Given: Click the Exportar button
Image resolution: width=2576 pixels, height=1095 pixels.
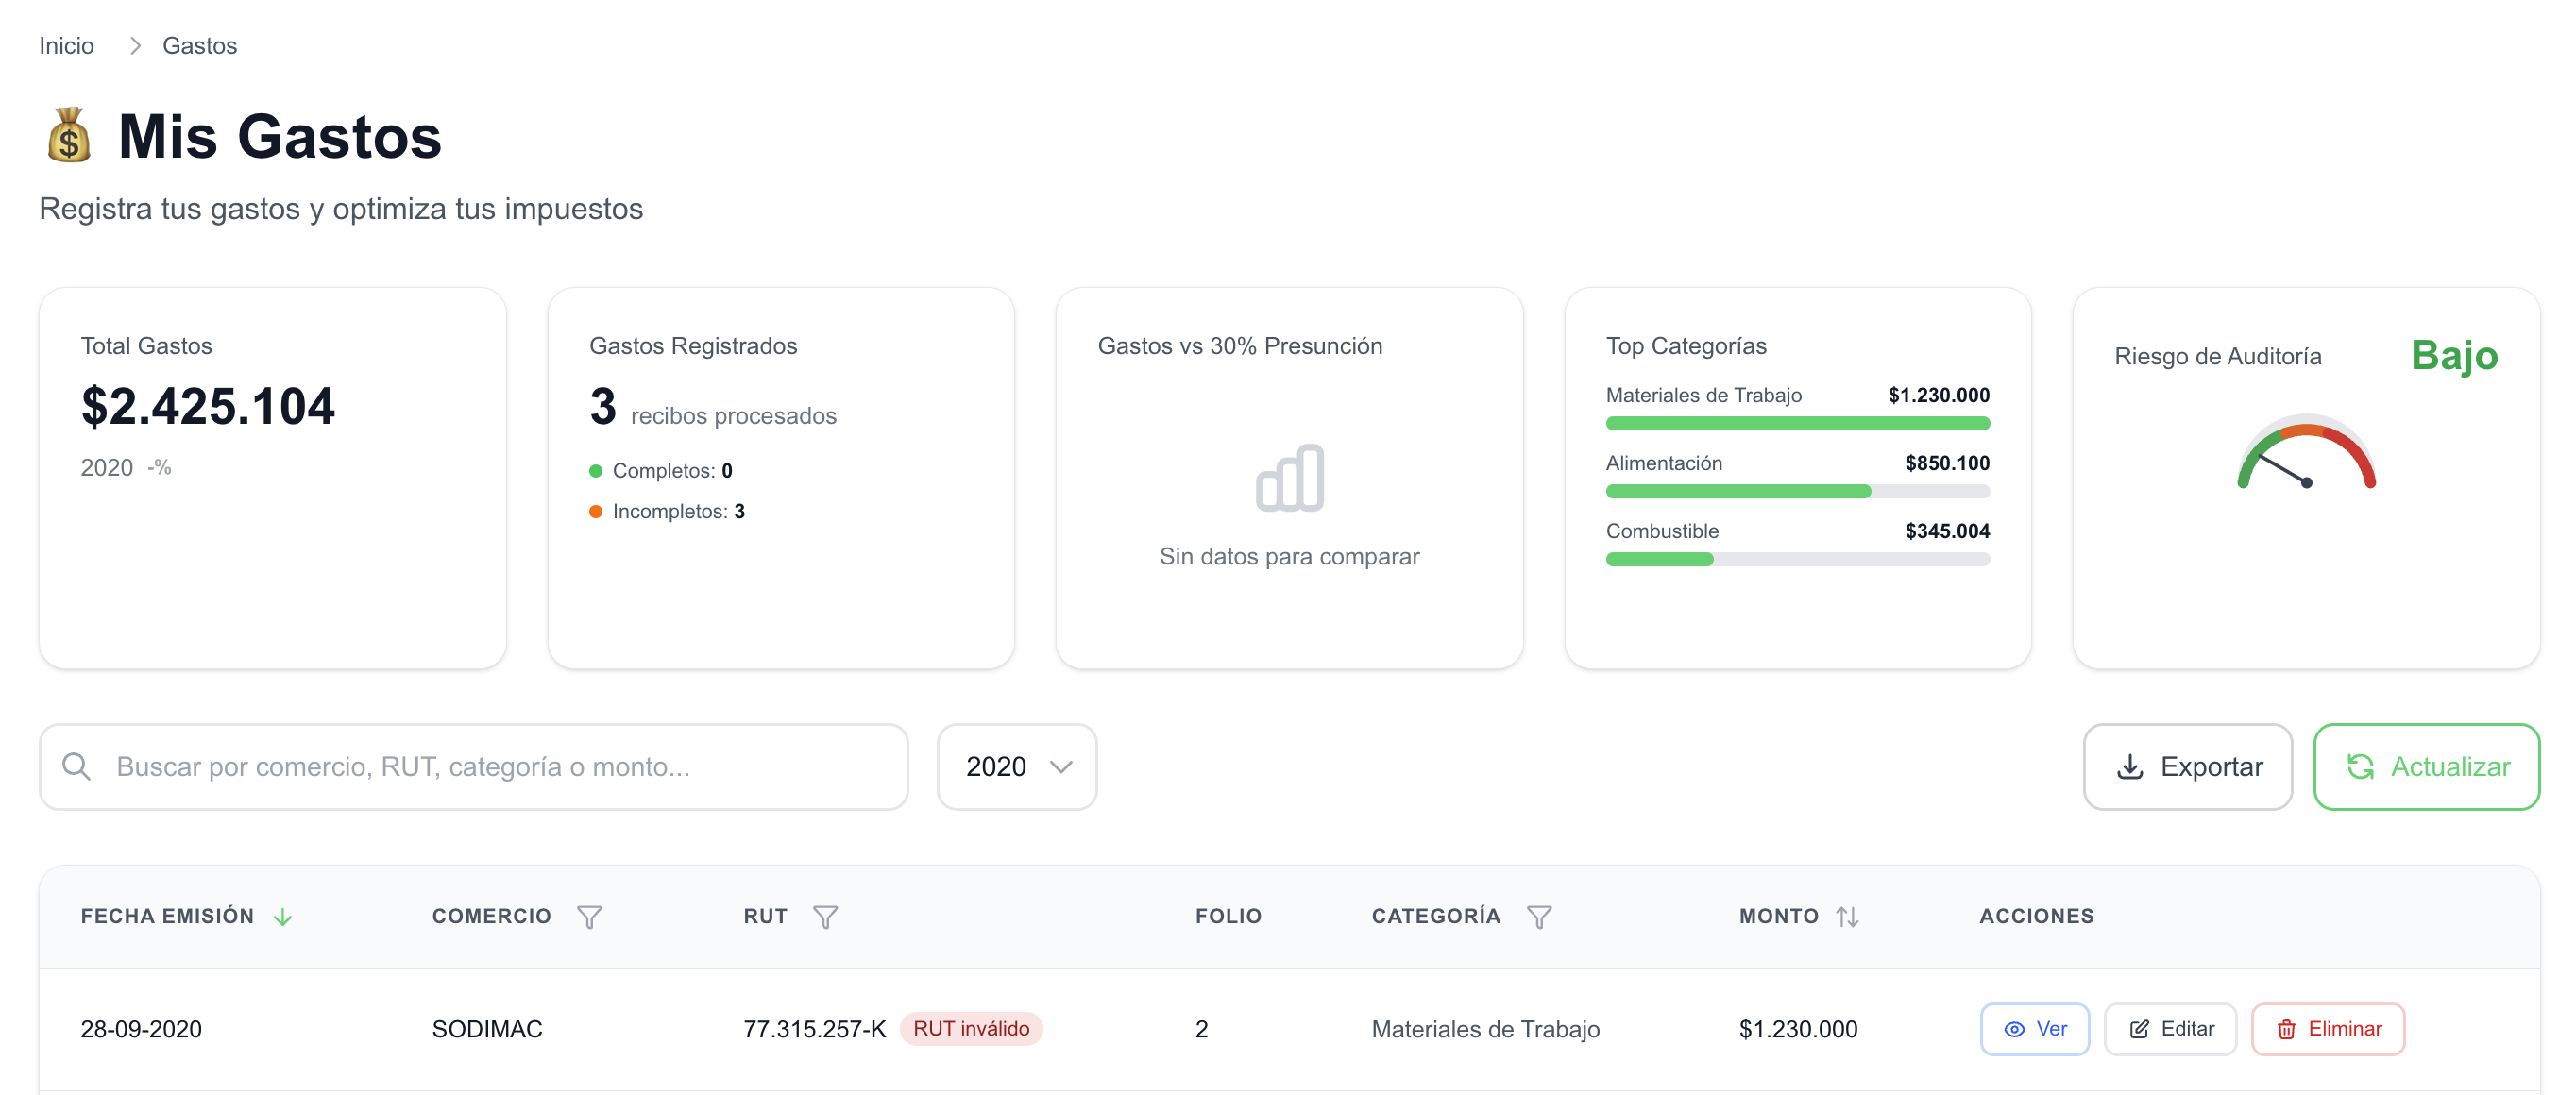Looking at the screenshot, I should (2188, 767).
